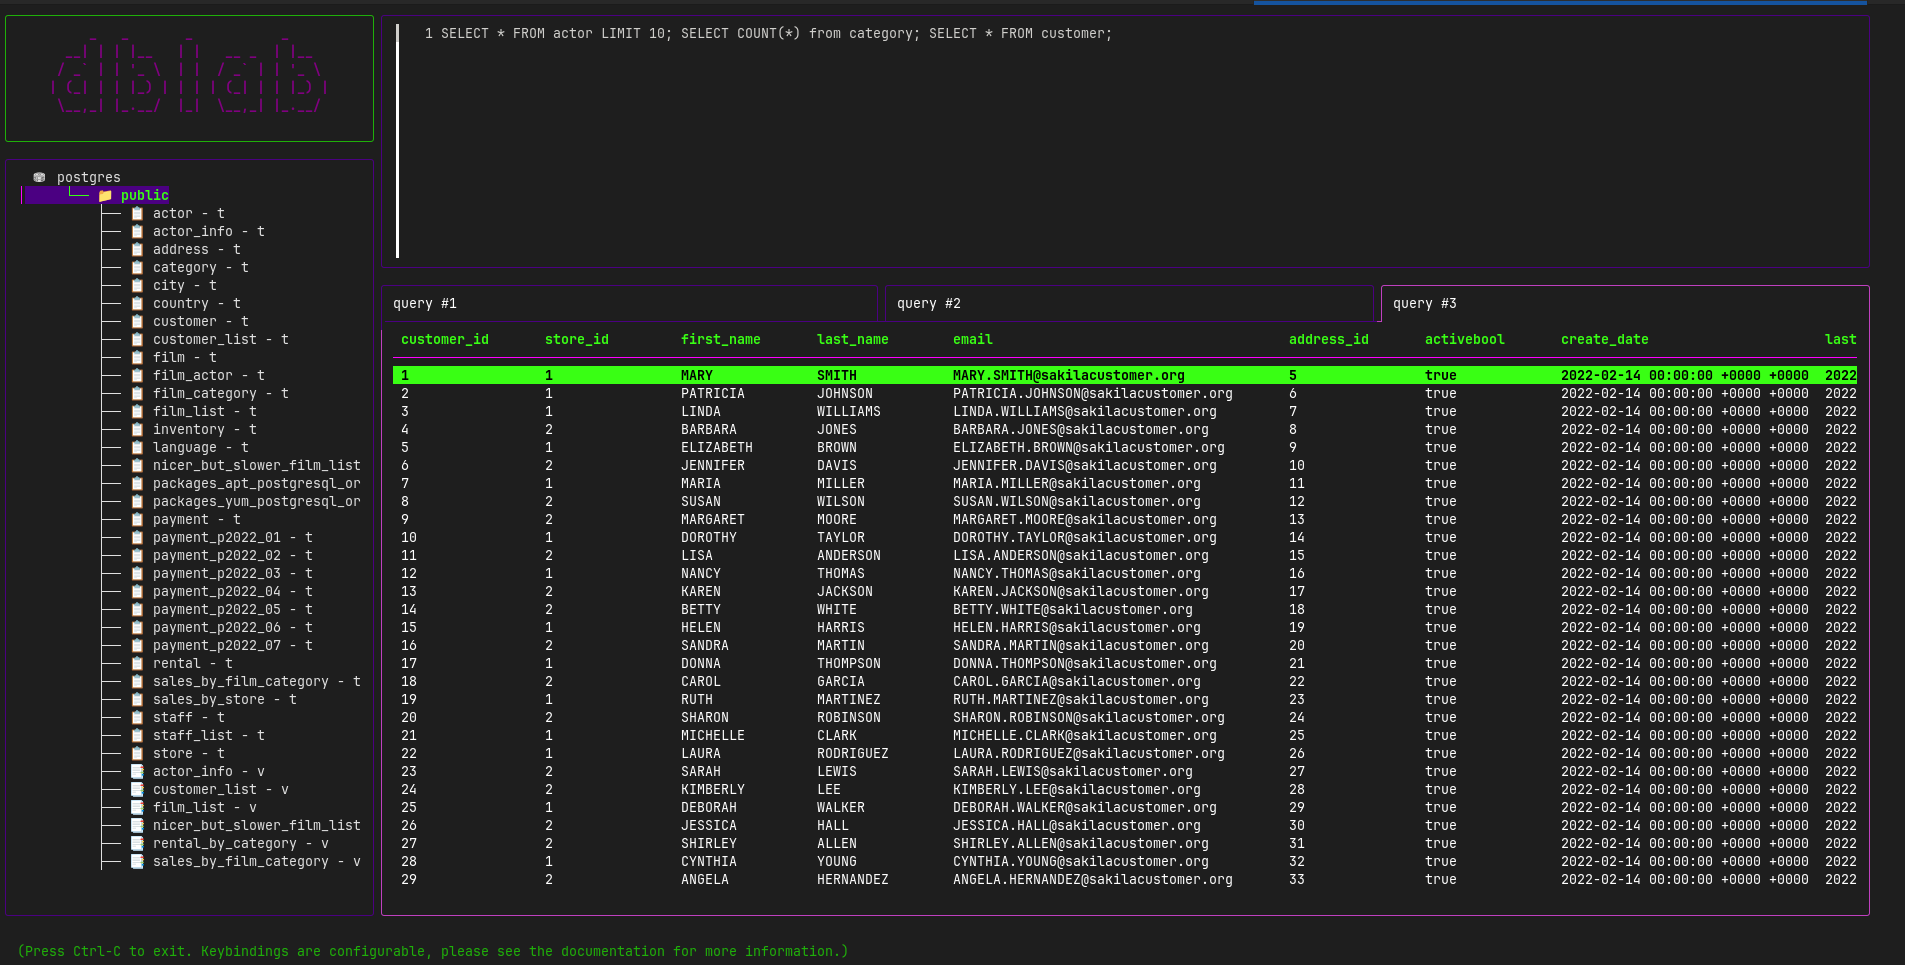Click the staff - t table icon
The width and height of the screenshot is (1905, 965).
click(x=137, y=717)
